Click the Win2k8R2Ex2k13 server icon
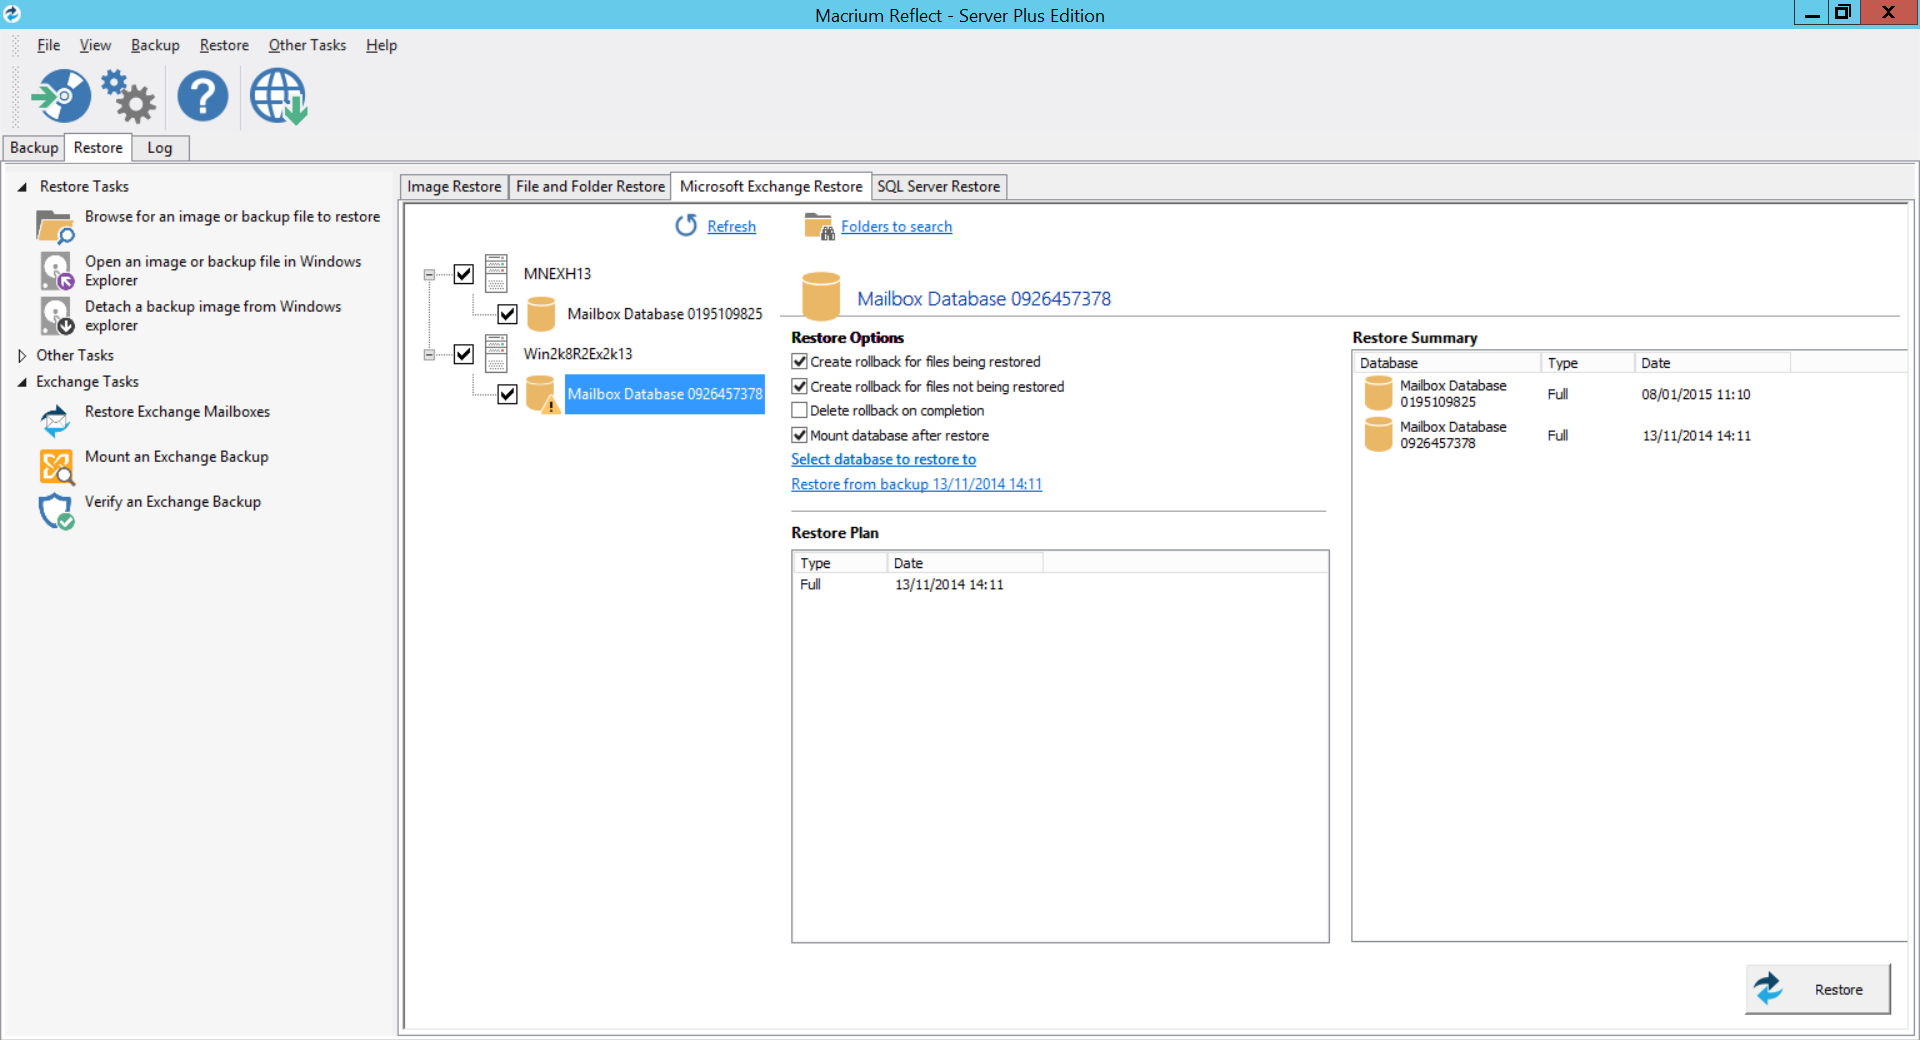The height and width of the screenshot is (1040, 1920). click(x=496, y=353)
